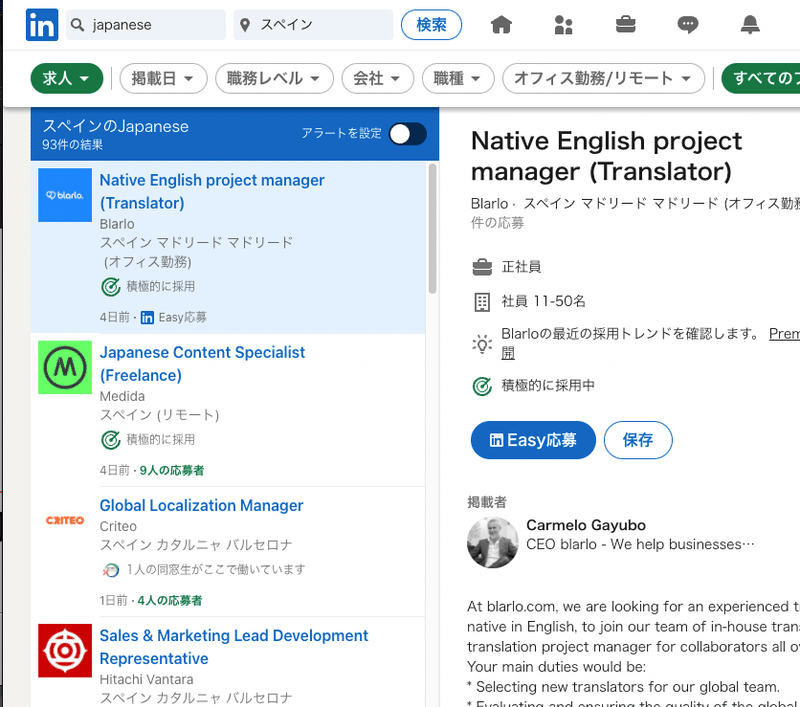The width and height of the screenshot is (800, 707).
Task: Open the 会社 company filter dropdown
Action: 378,79
